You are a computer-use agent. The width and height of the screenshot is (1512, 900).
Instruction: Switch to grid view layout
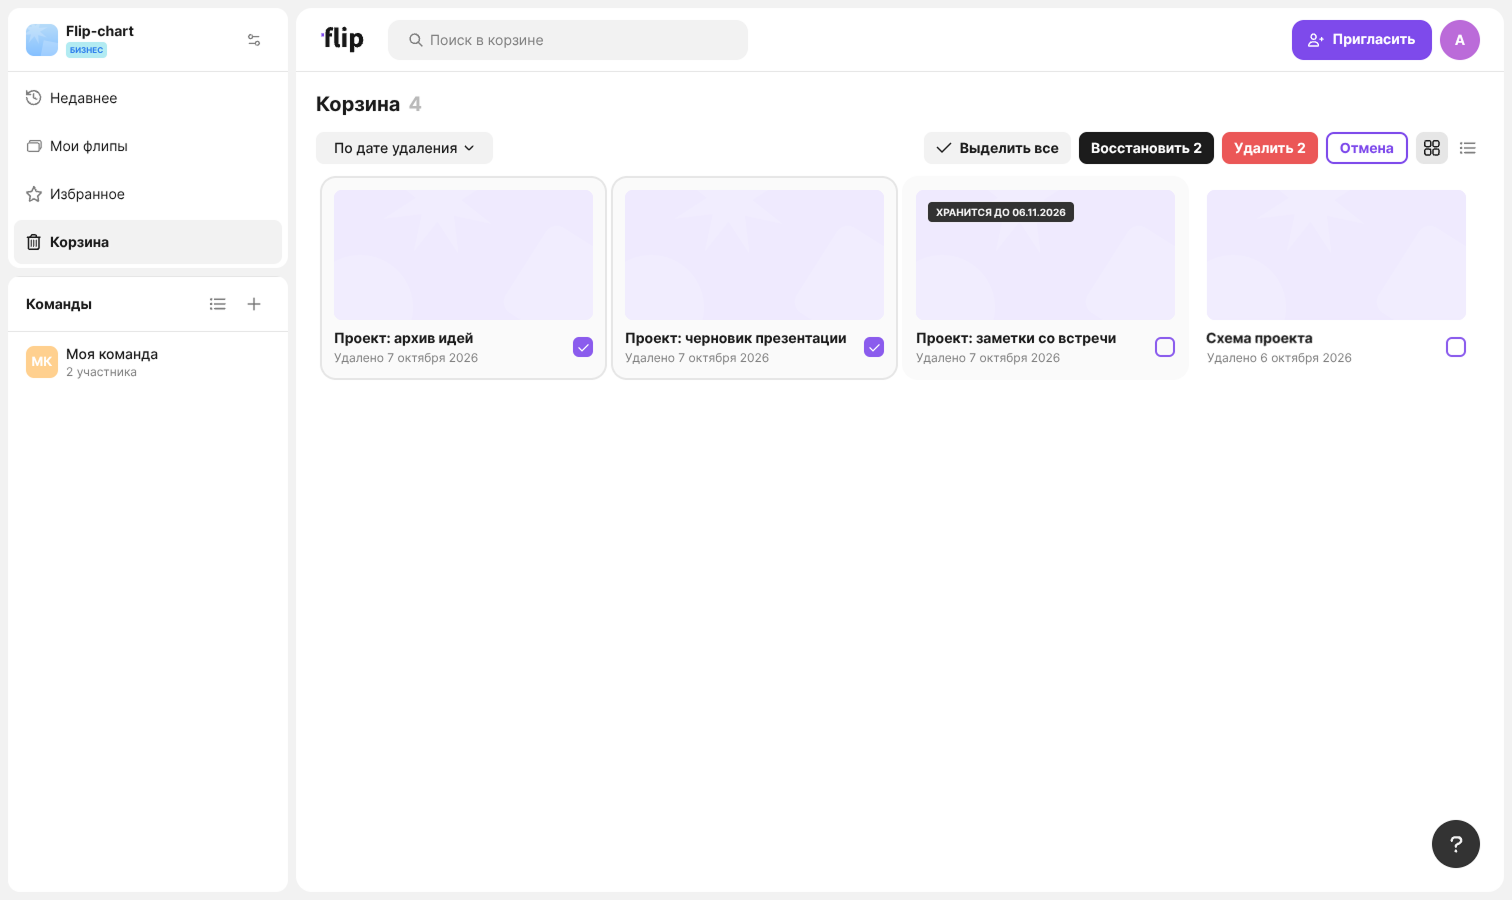click(x=1432, y=148)
